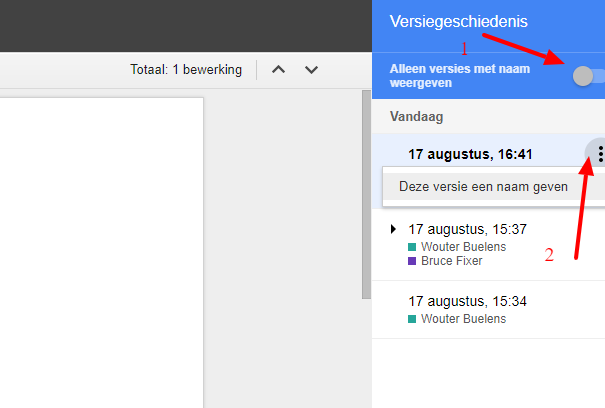The height and width of the screenshot is (408, 605).
Task: Click purple swatch beside Bruce Fixer
Action: (x=412, y=261)
